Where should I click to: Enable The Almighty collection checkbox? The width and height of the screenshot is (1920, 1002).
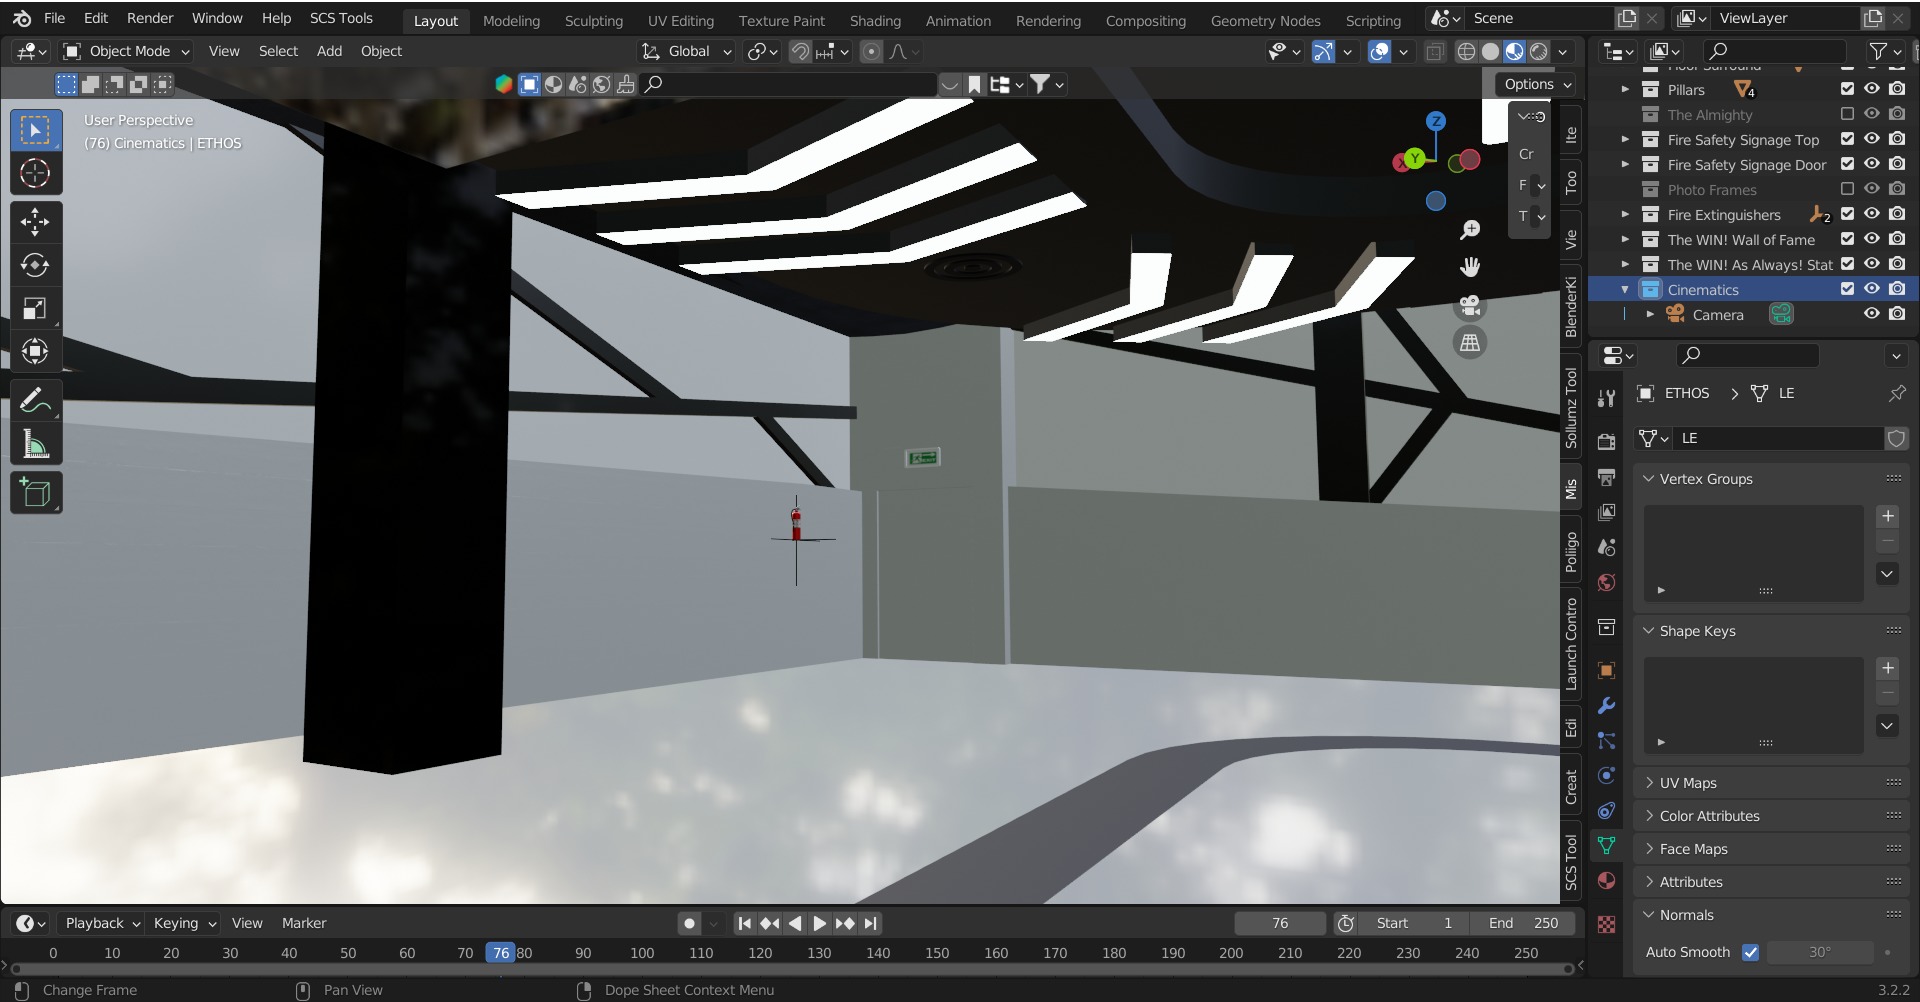(x=1847, y=114)
